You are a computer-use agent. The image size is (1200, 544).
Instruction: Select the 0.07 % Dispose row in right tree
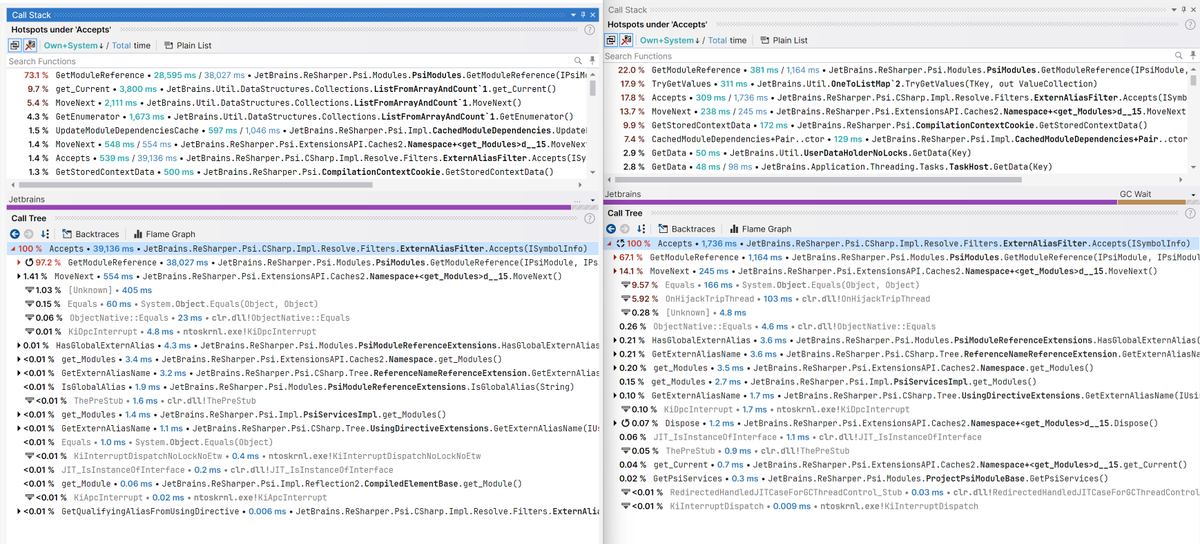[900, 424]
